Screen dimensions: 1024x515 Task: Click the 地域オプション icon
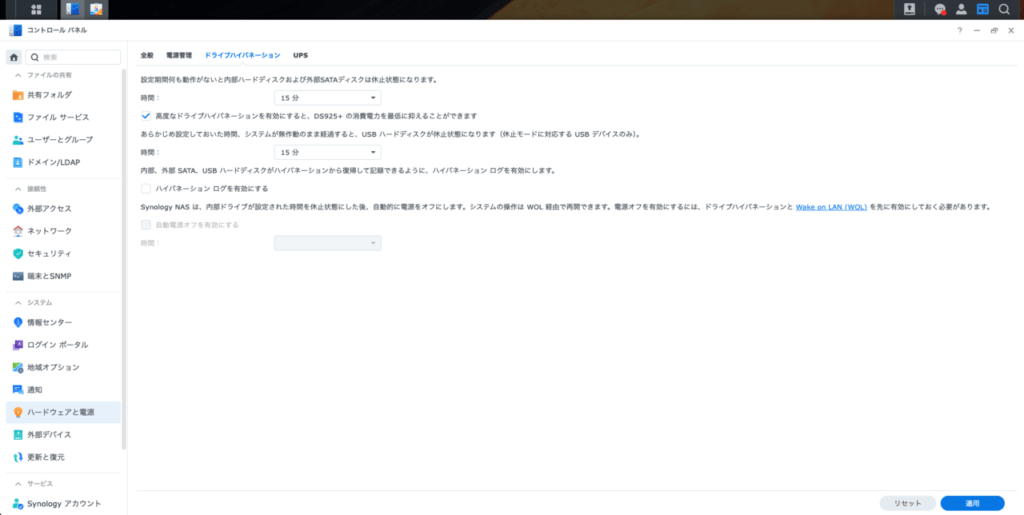pos(18,367)
